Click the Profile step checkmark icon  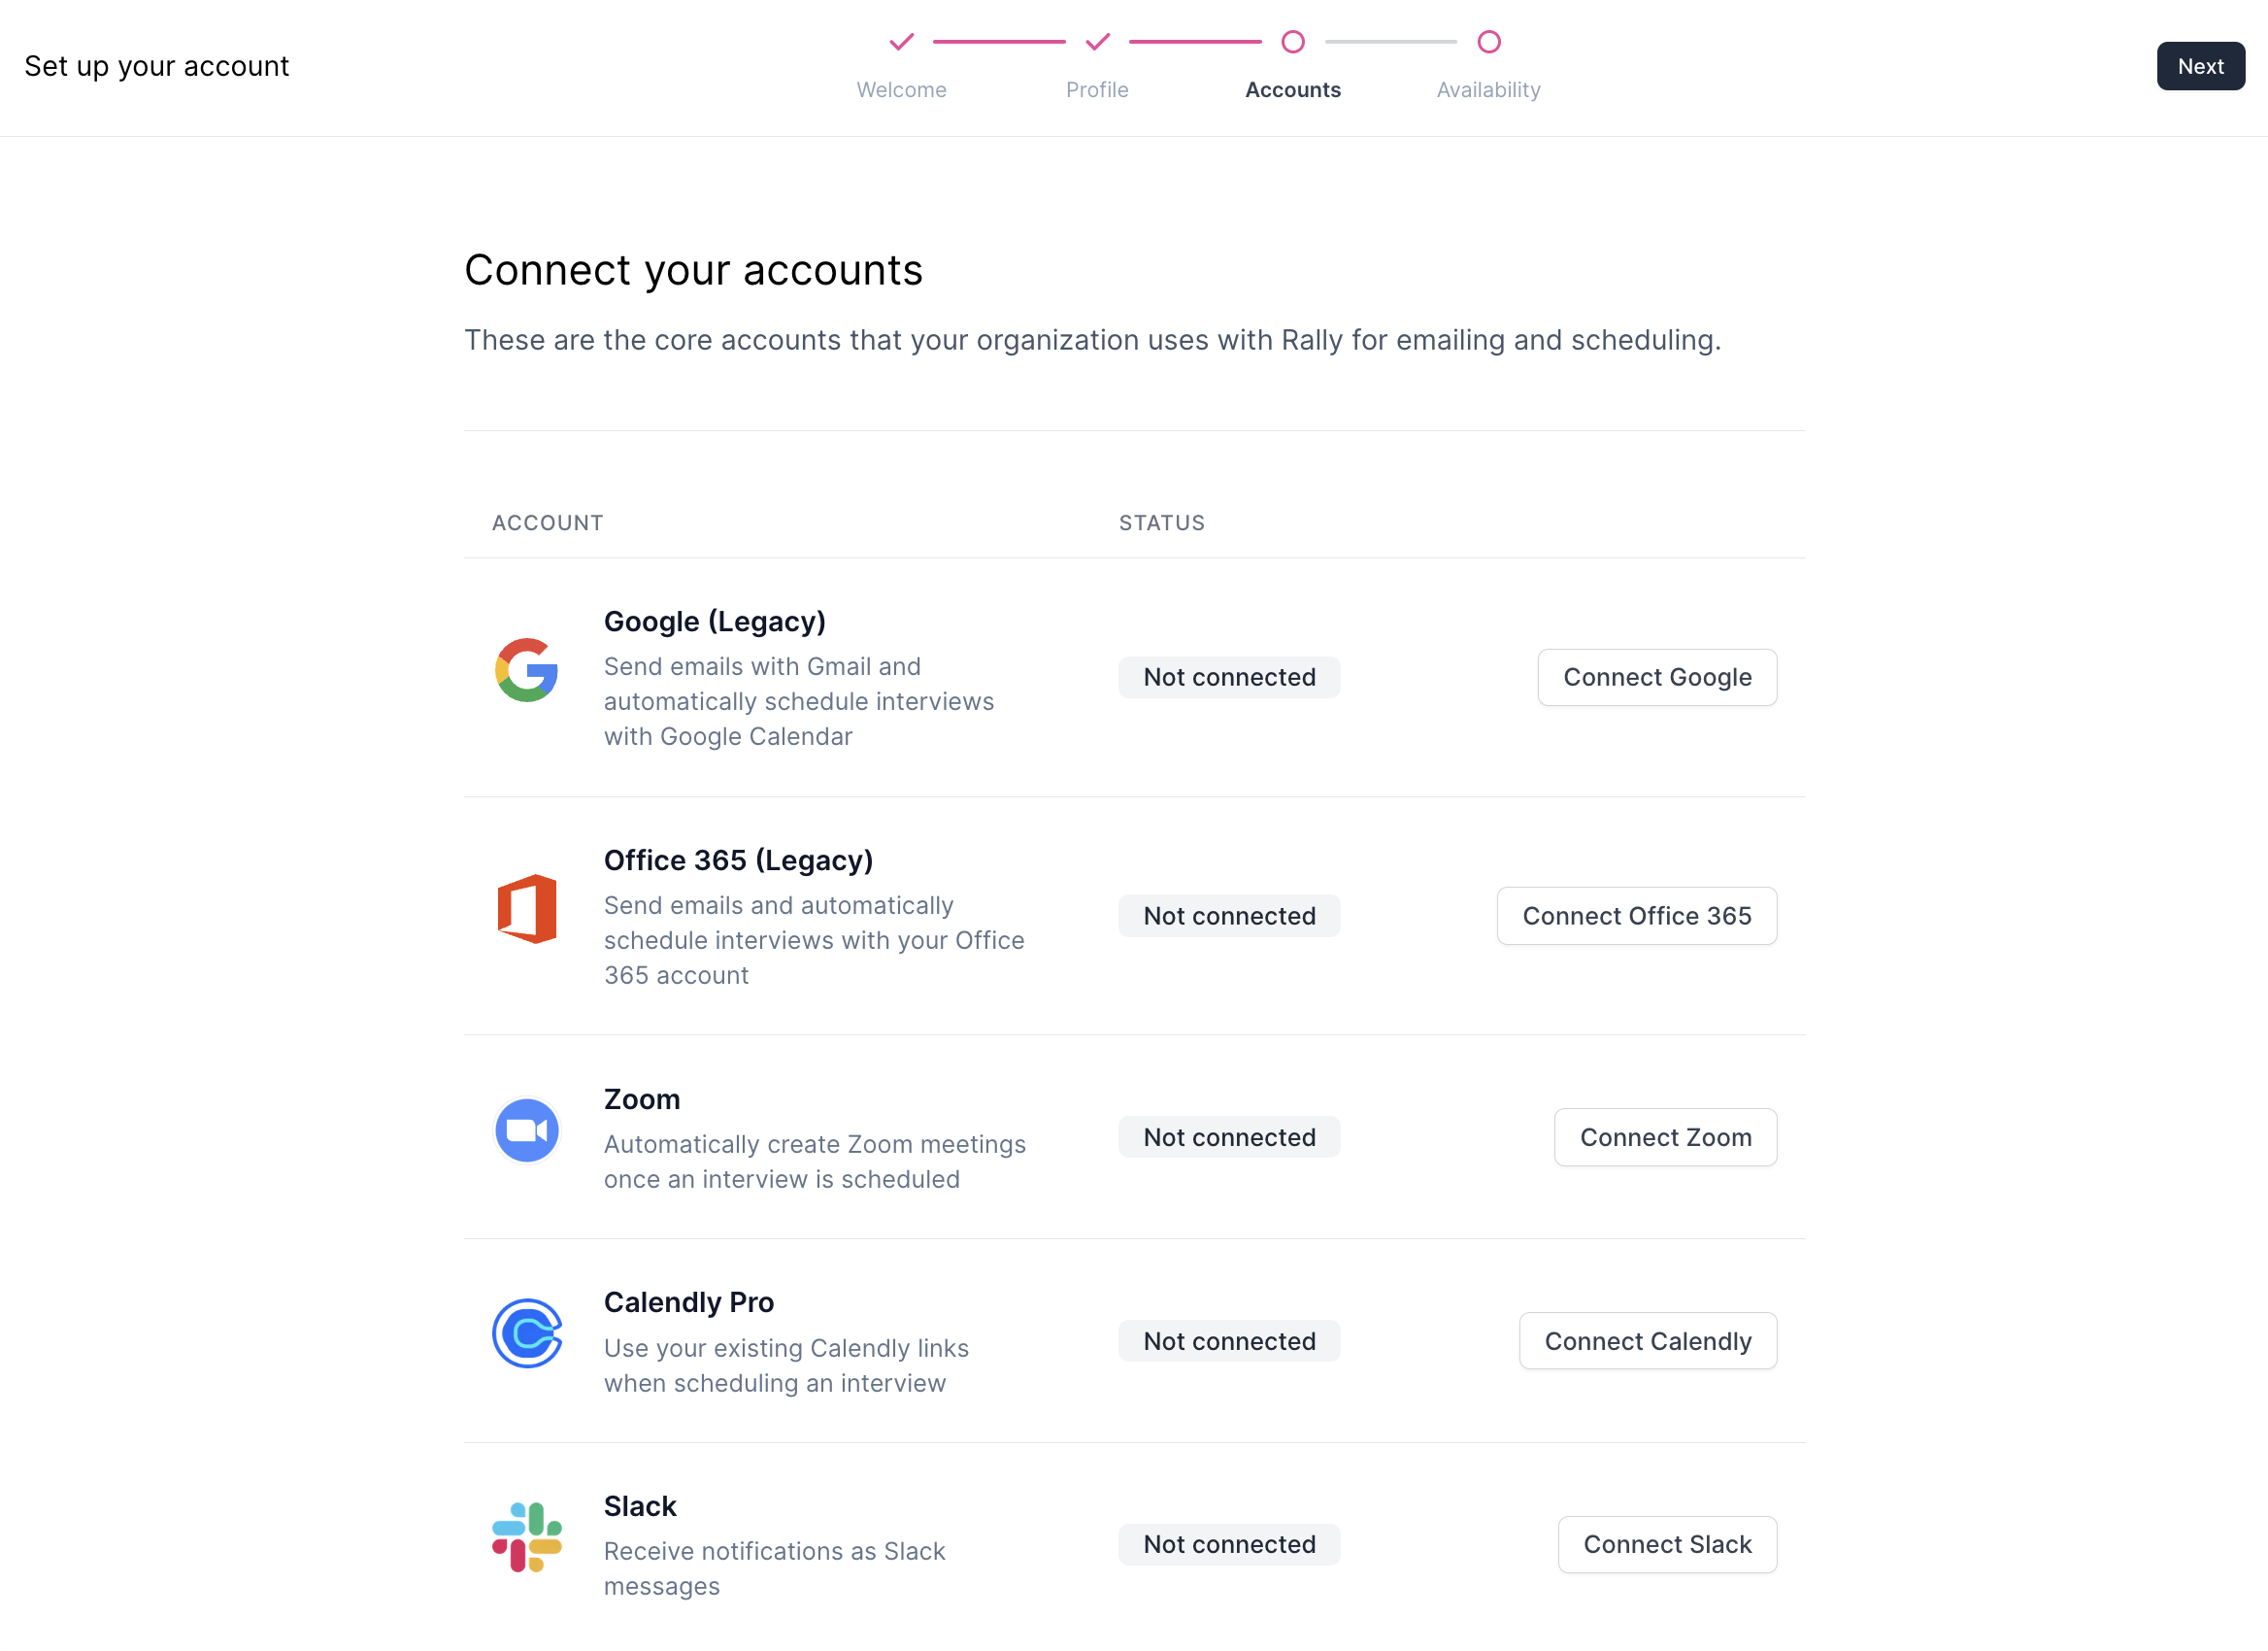(1097, 42)
